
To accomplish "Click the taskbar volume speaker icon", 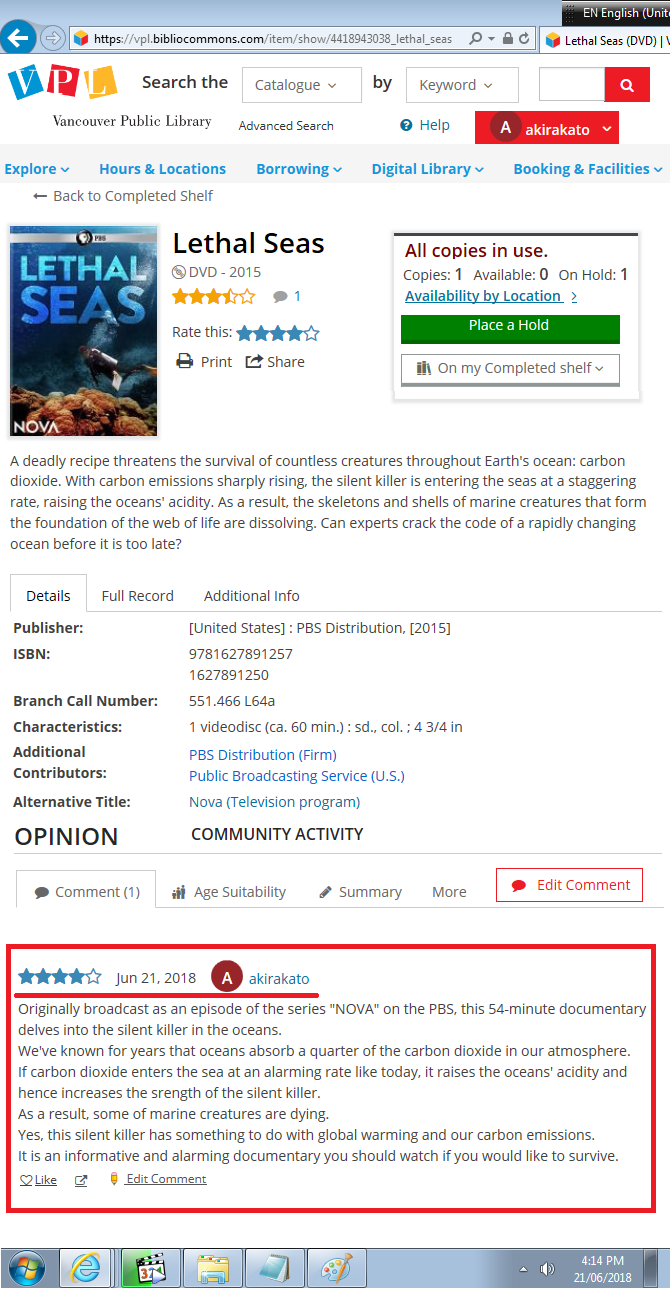I will (x=547, y=1269).
